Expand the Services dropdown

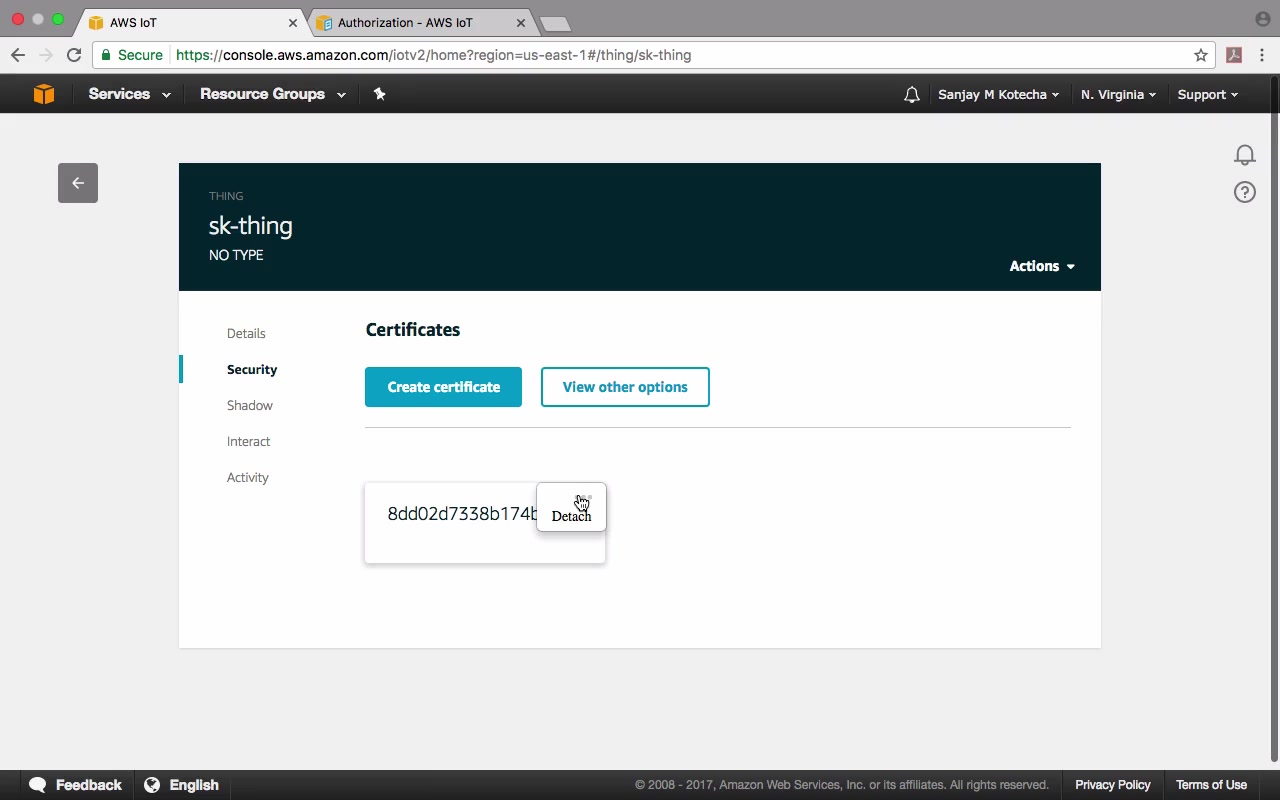[x=129, y=94]
